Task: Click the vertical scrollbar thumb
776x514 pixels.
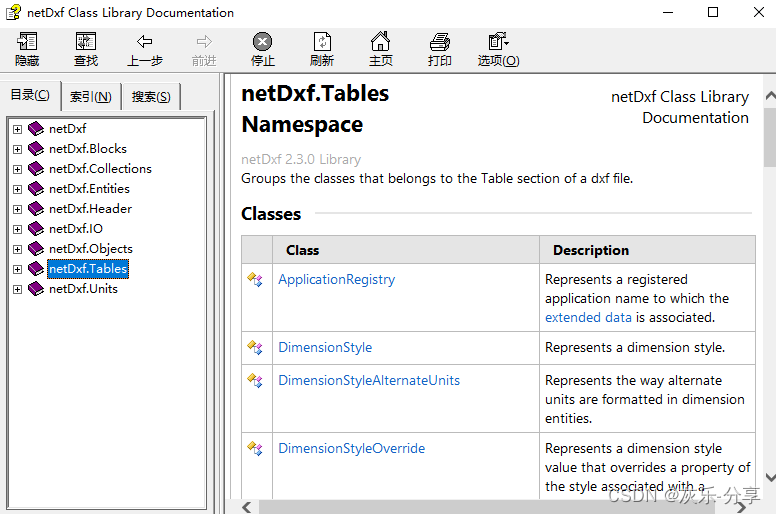Action: [770, 137]
